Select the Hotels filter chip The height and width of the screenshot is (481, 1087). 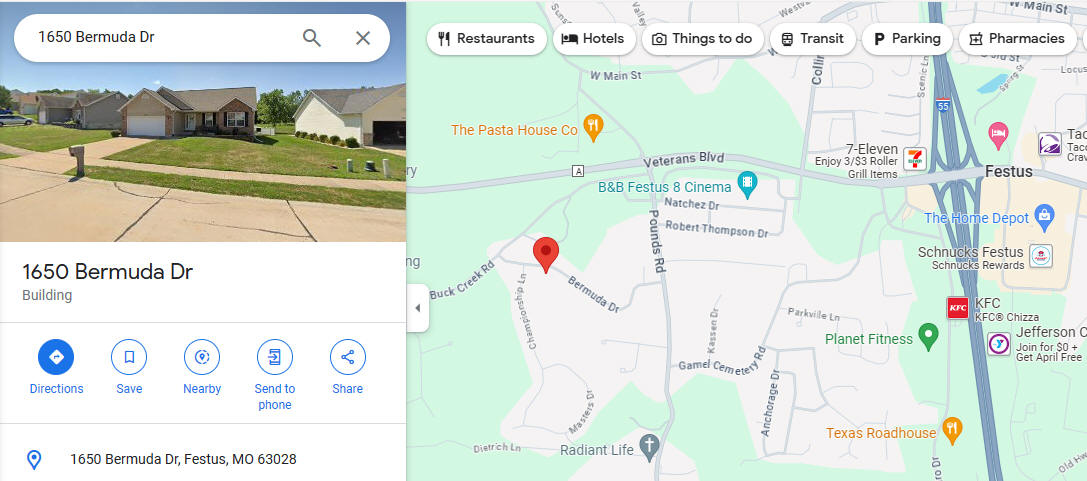[594, 39]
